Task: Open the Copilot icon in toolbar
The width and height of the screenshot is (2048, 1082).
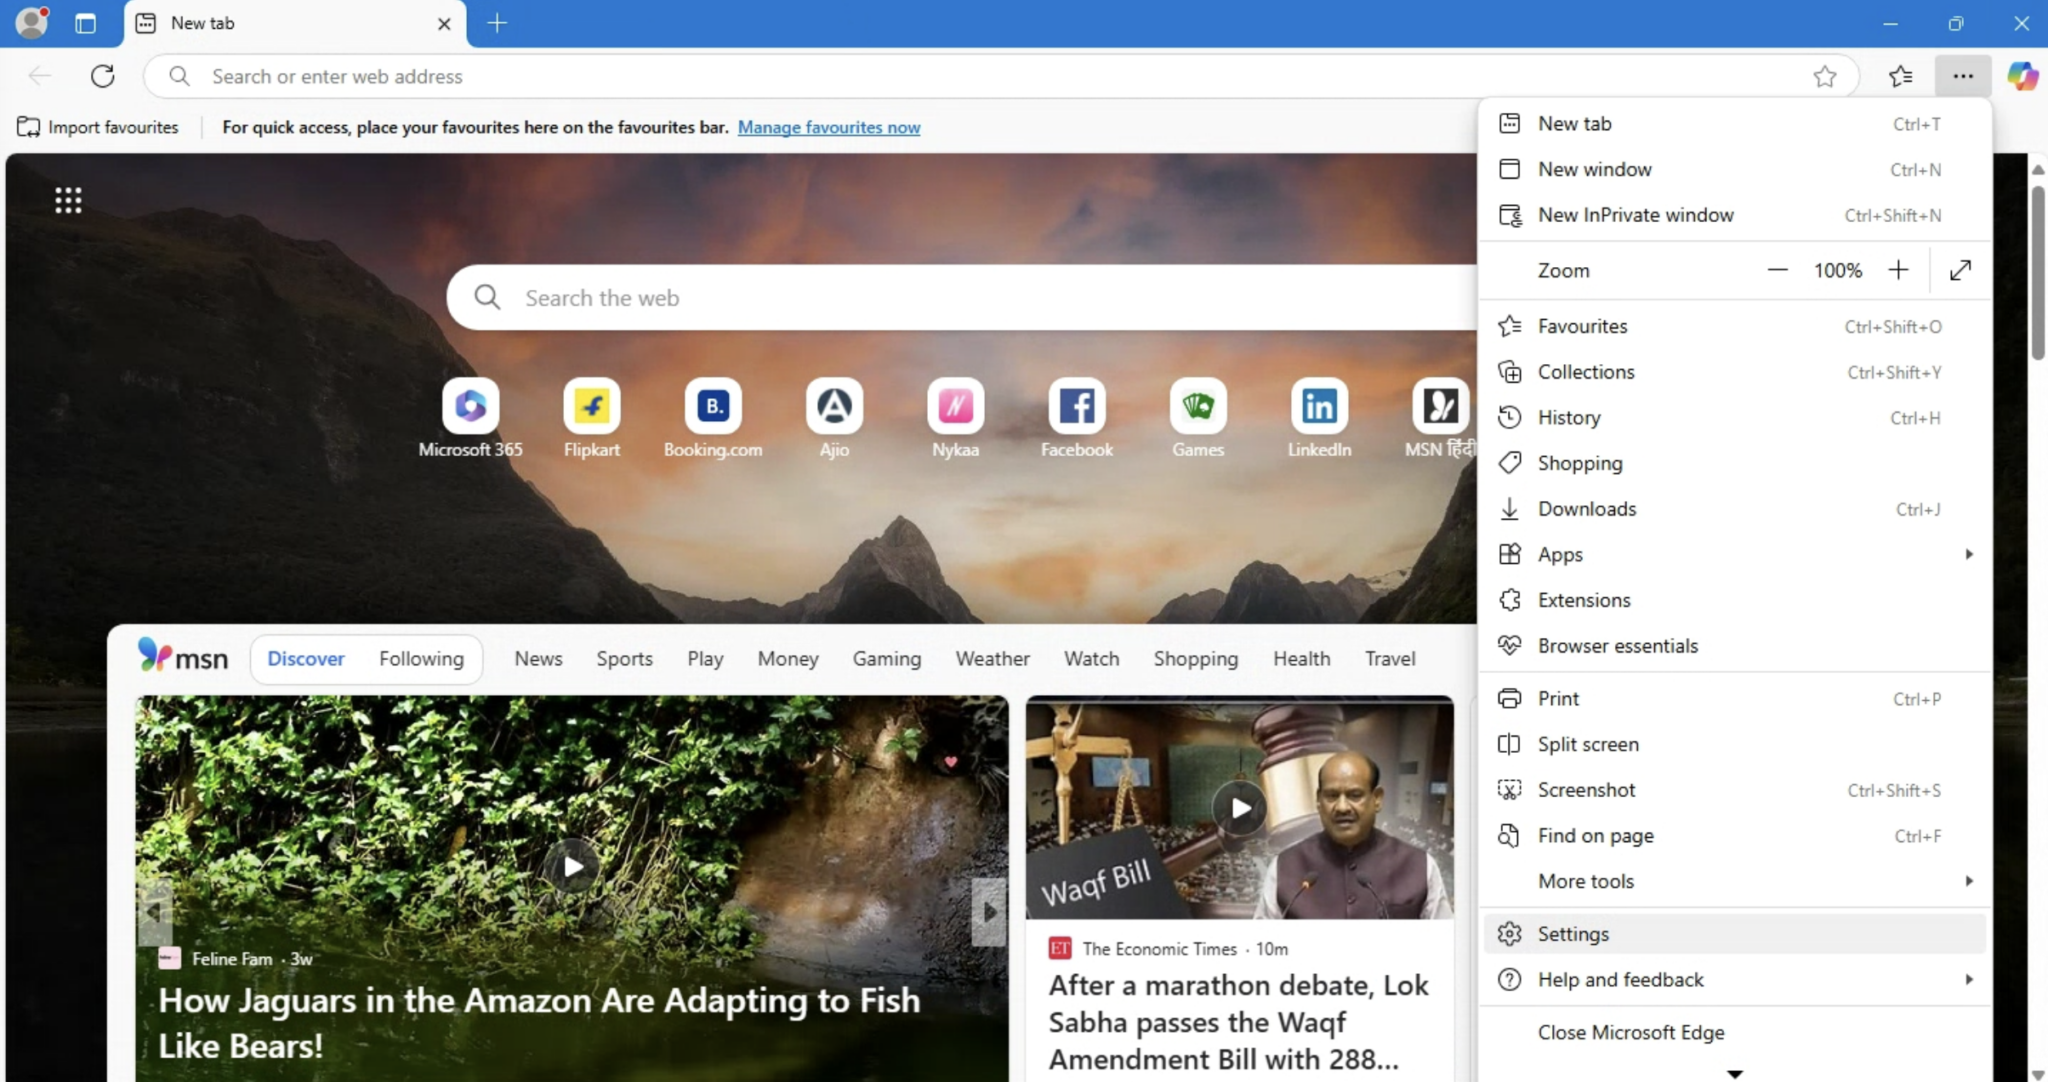Action: point(2022,76)
